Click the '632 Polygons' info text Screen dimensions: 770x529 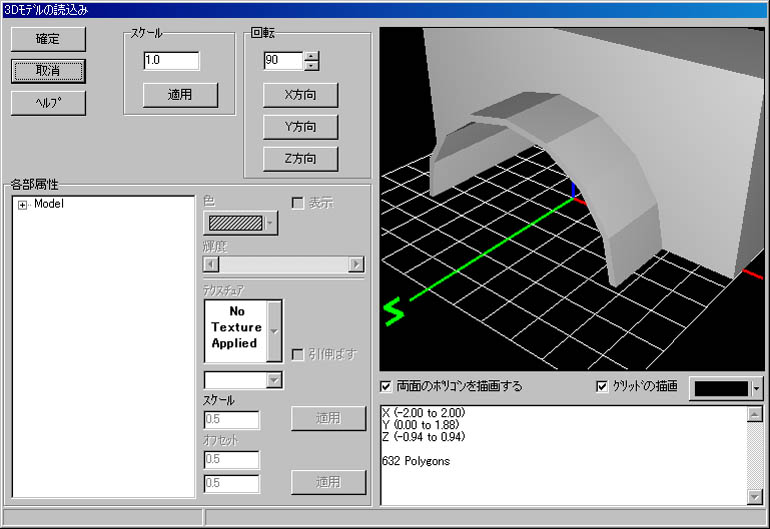[416, 461]
